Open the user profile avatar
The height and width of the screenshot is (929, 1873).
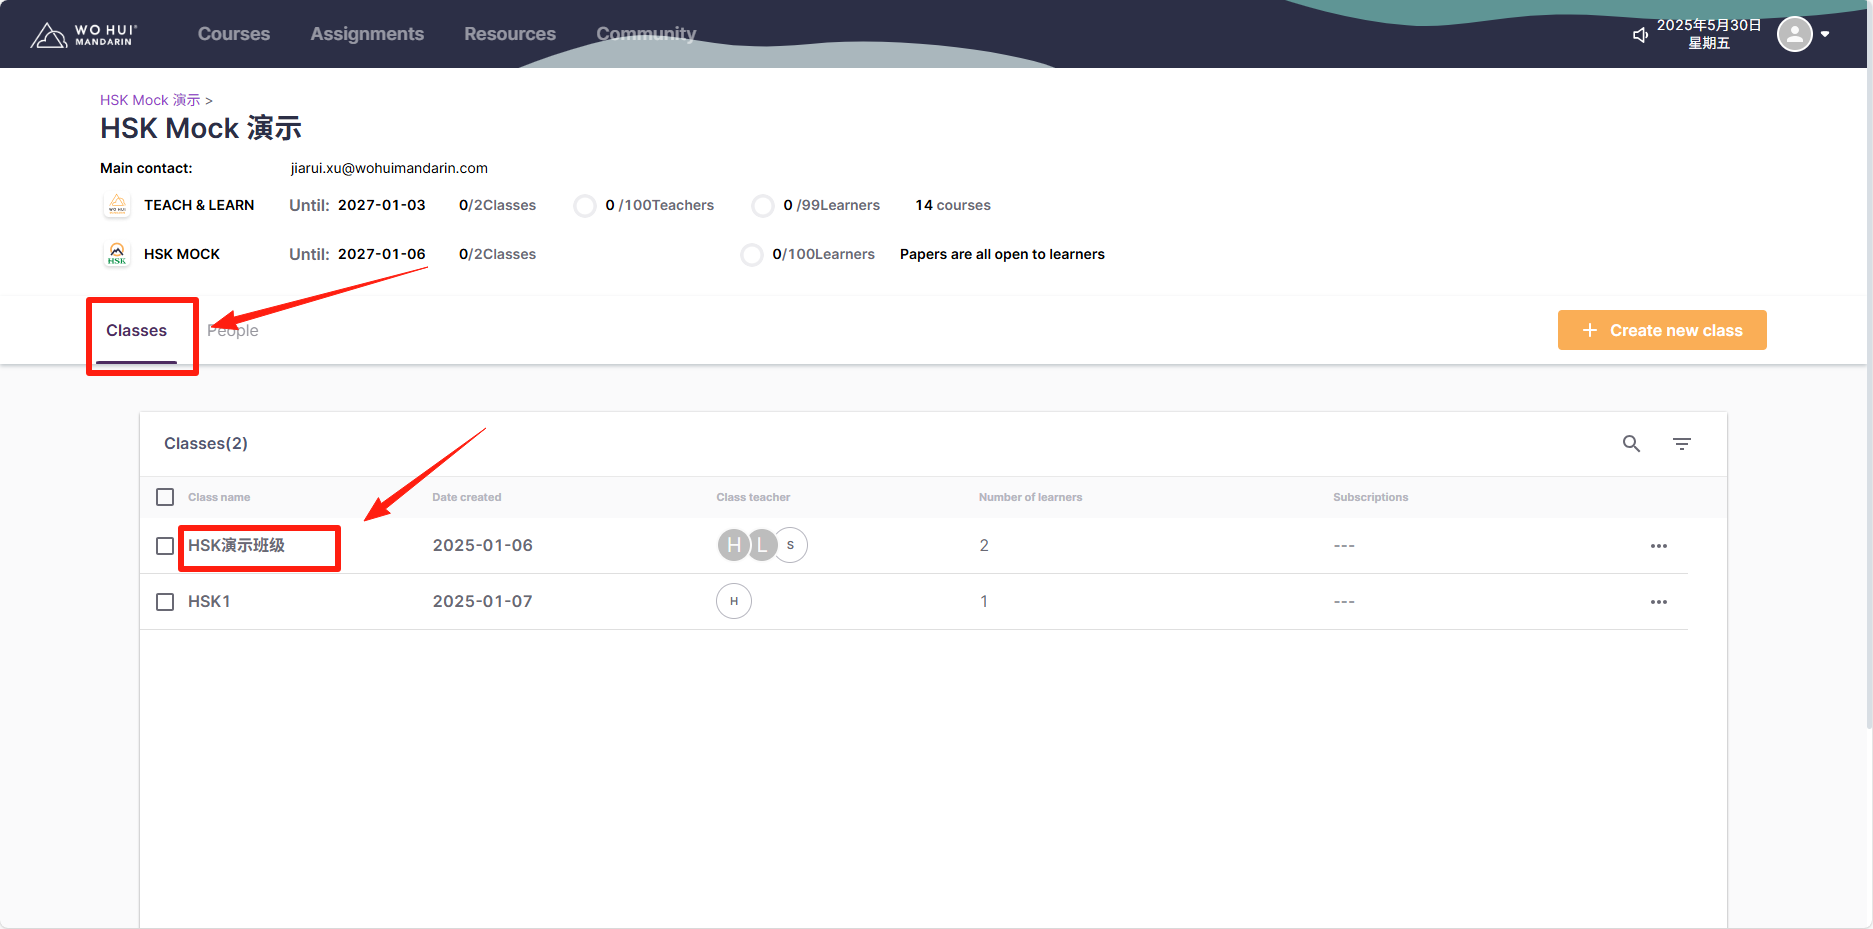pos(1794,34)
